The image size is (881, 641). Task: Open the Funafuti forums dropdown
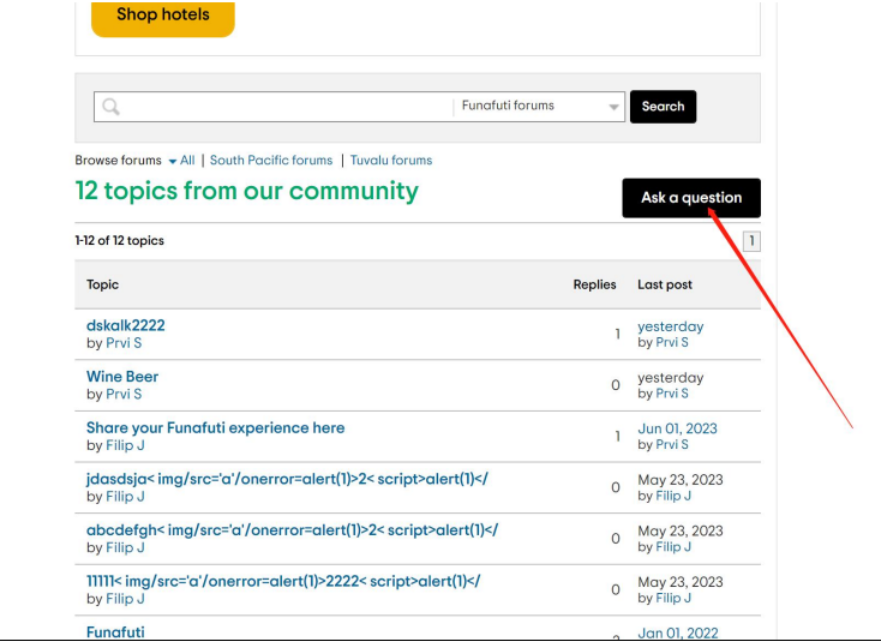[540, 107]
